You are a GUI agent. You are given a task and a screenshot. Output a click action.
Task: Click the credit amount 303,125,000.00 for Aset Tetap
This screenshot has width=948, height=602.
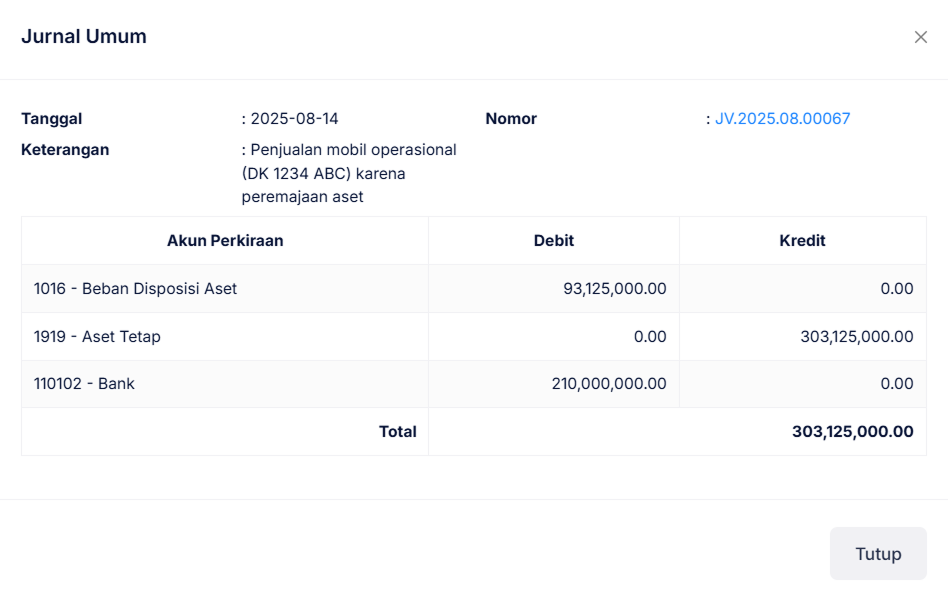856,337
